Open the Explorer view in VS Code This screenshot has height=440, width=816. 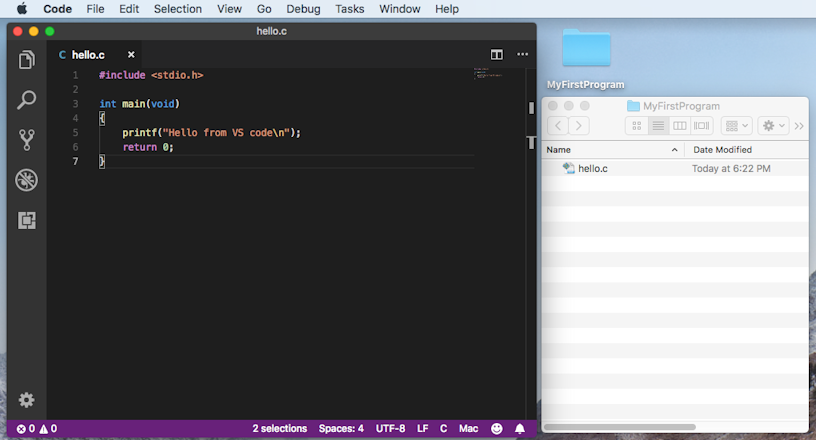(x=27, y=60)
